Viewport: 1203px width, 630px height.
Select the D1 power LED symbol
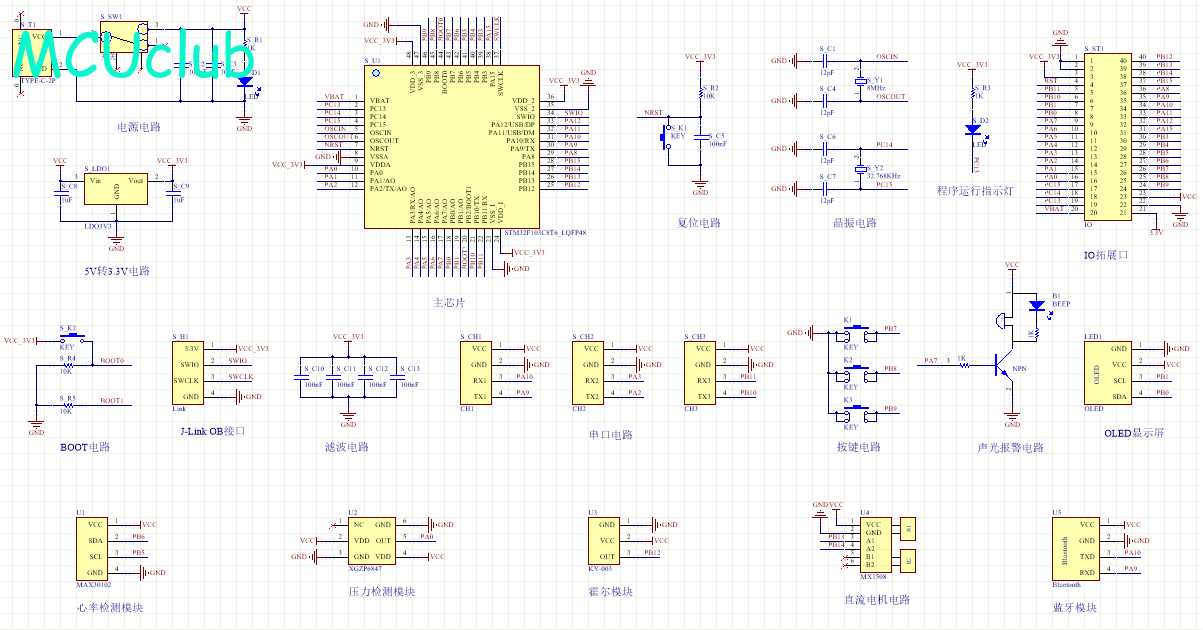click(245, 80)
